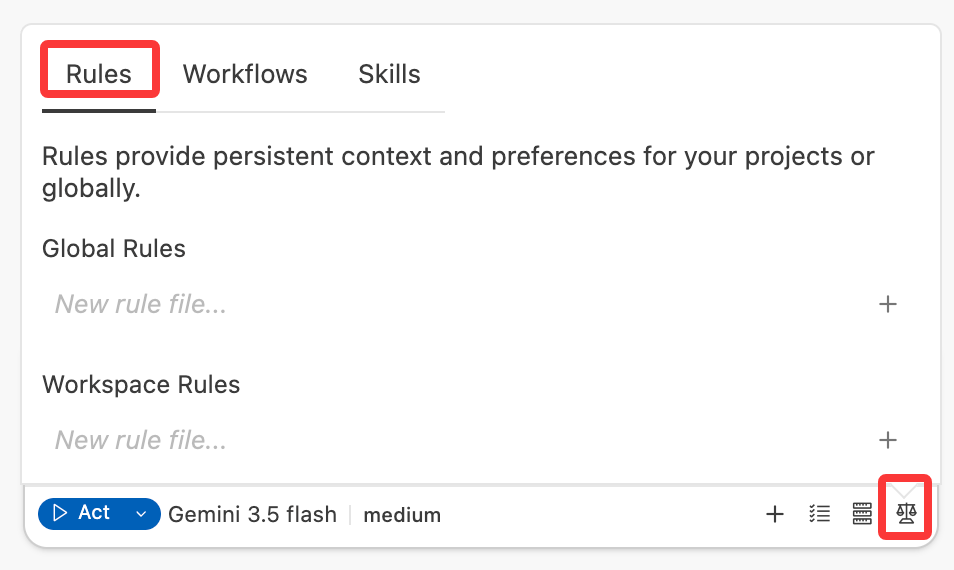Image resolution: width=954 pixels, height=570 pixels.
Task: Open the checklist focus-chain icon
Action: point(820,513)
